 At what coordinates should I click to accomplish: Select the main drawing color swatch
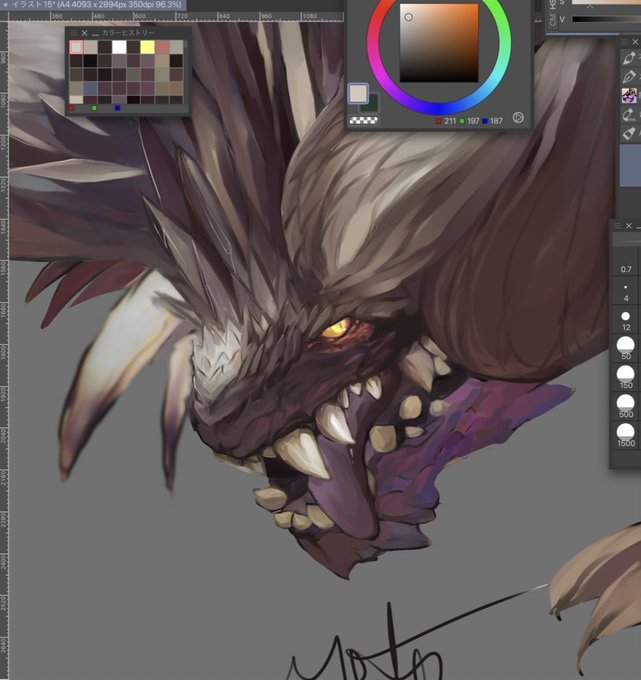tap(358, 93)
